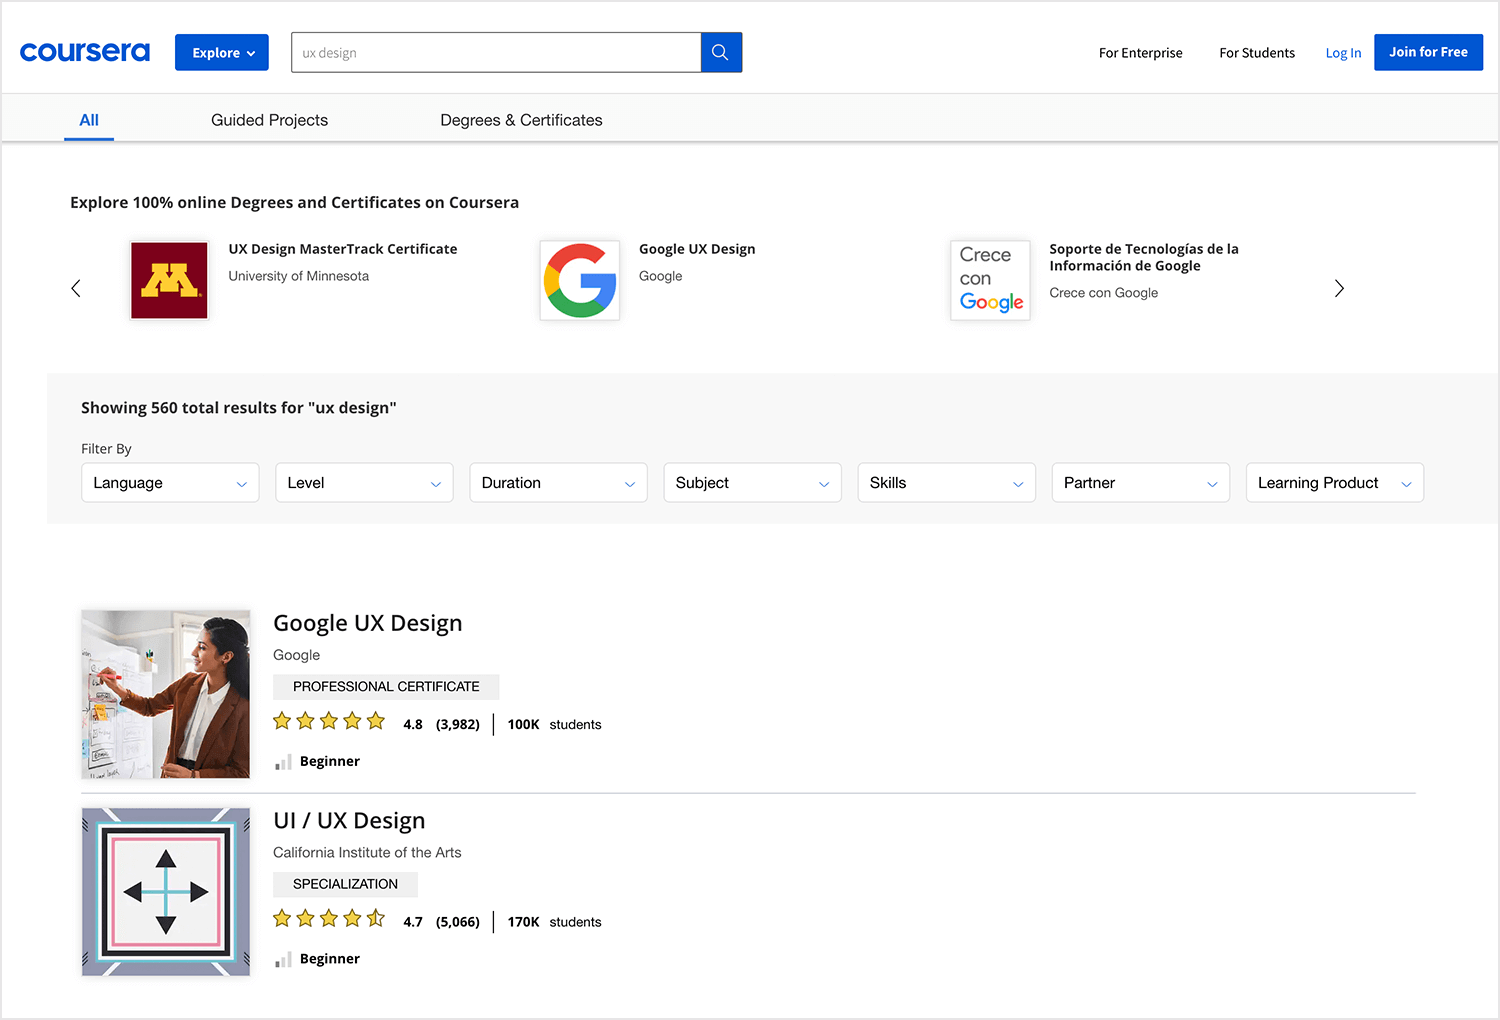Image resolution: width=1500 pixels, height=1020 pixels.
Task: Expand the Subject filter
Action: [x=752, y=482]
